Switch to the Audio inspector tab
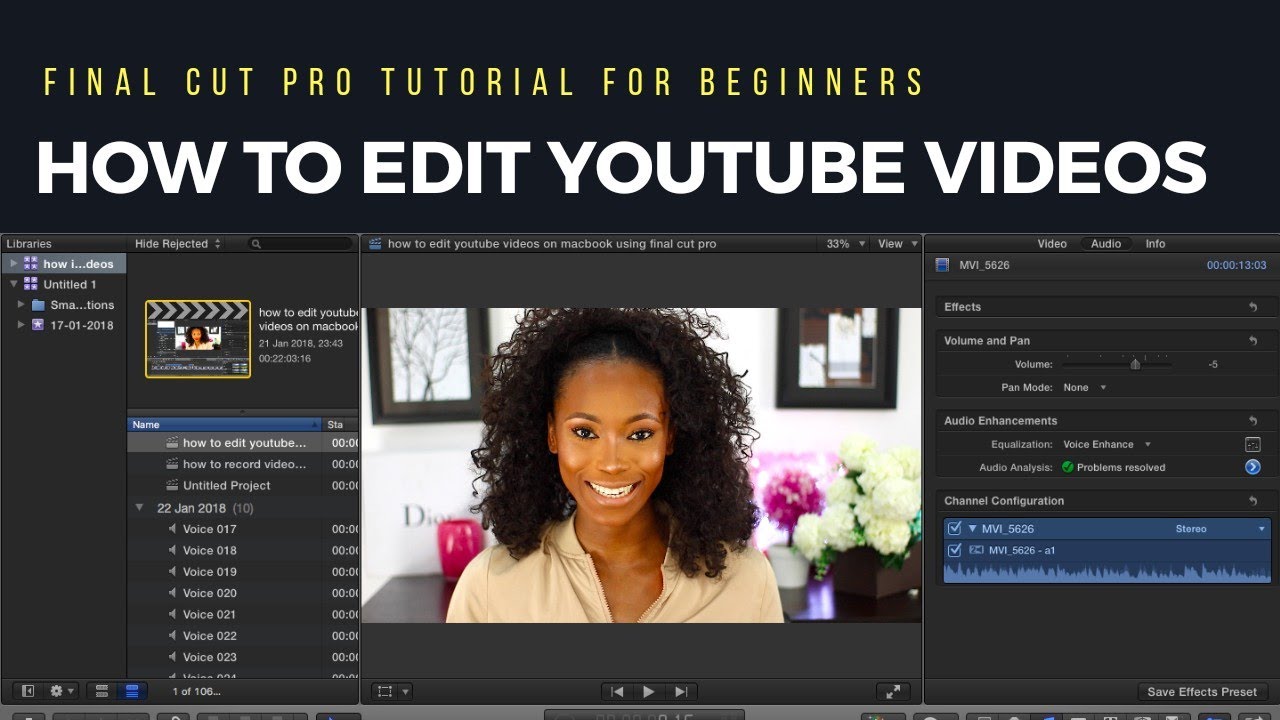1280x720 pixels. pyautogui.click(x=1105, y=244)
